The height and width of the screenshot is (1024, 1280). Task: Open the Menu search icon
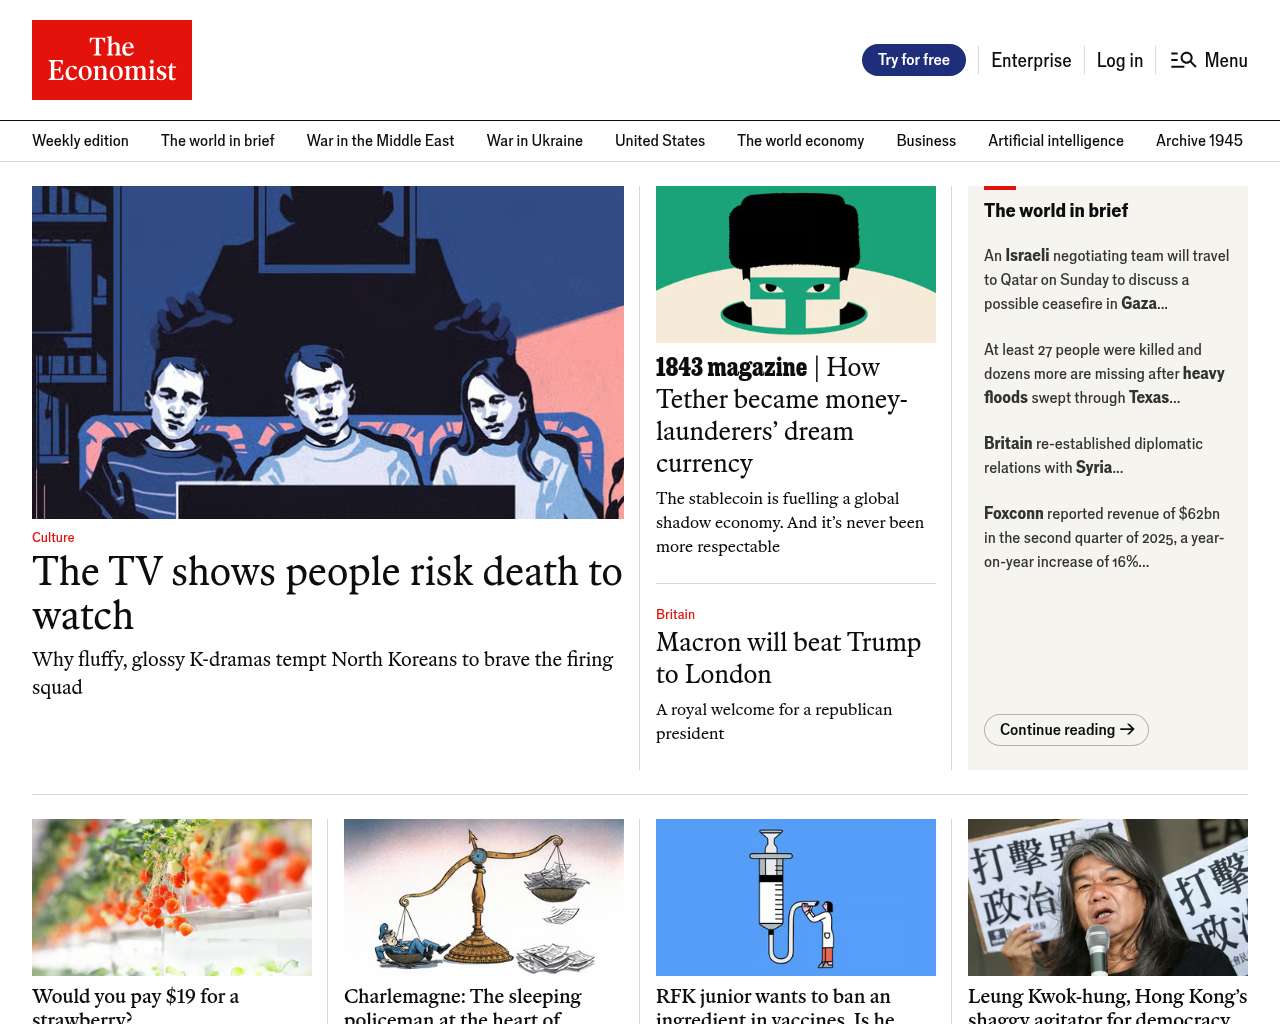click(x=1183, y=60)
